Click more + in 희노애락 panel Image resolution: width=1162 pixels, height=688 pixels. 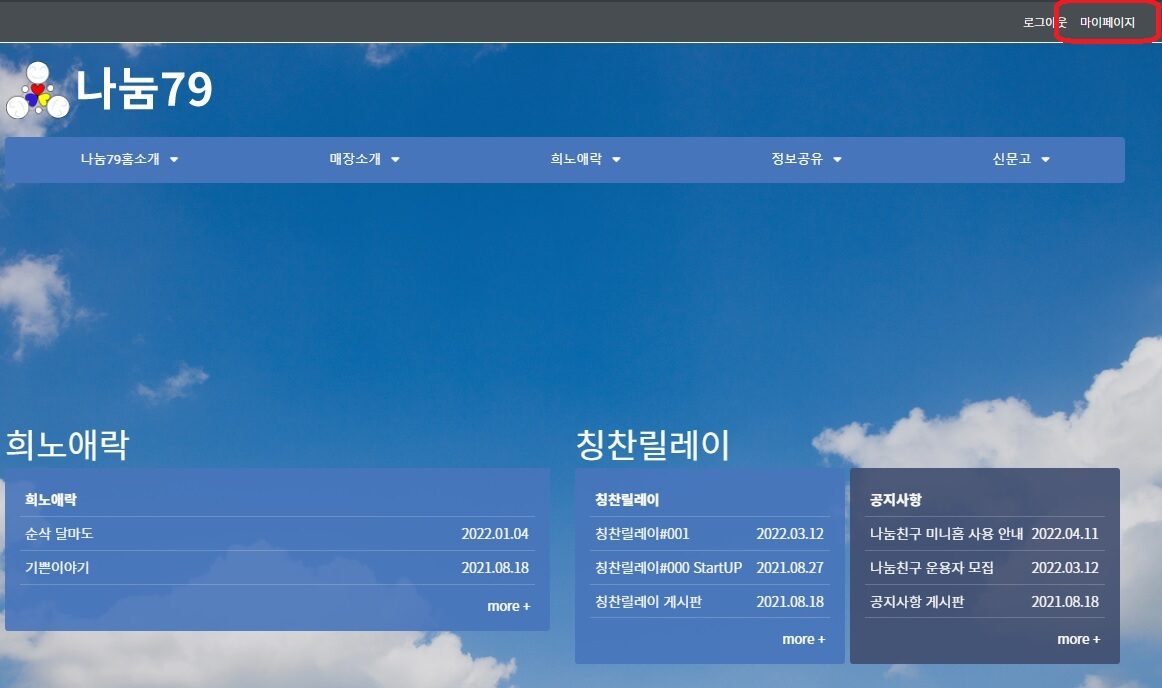pyautogui.click(x=508, y=606)
